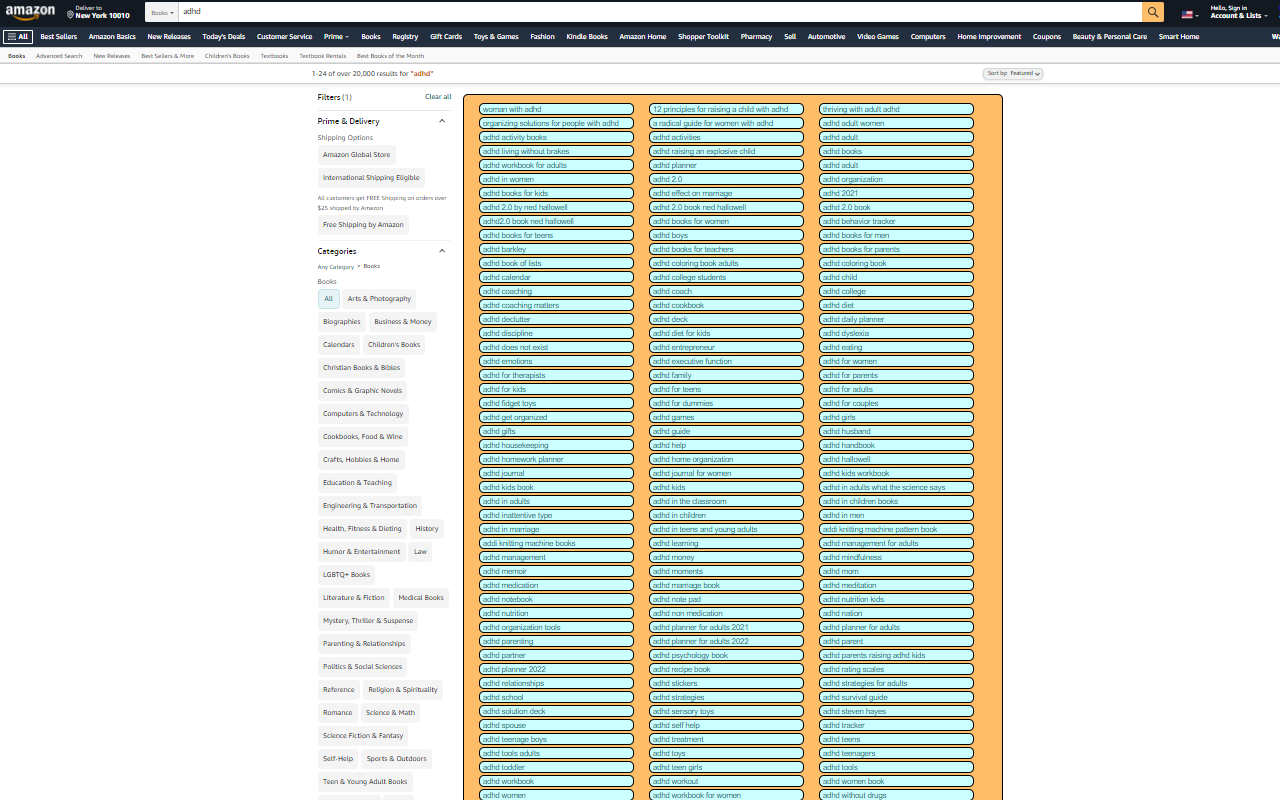Open the Coupons nav item
1280x800 pixels.
pos(1047,37)
